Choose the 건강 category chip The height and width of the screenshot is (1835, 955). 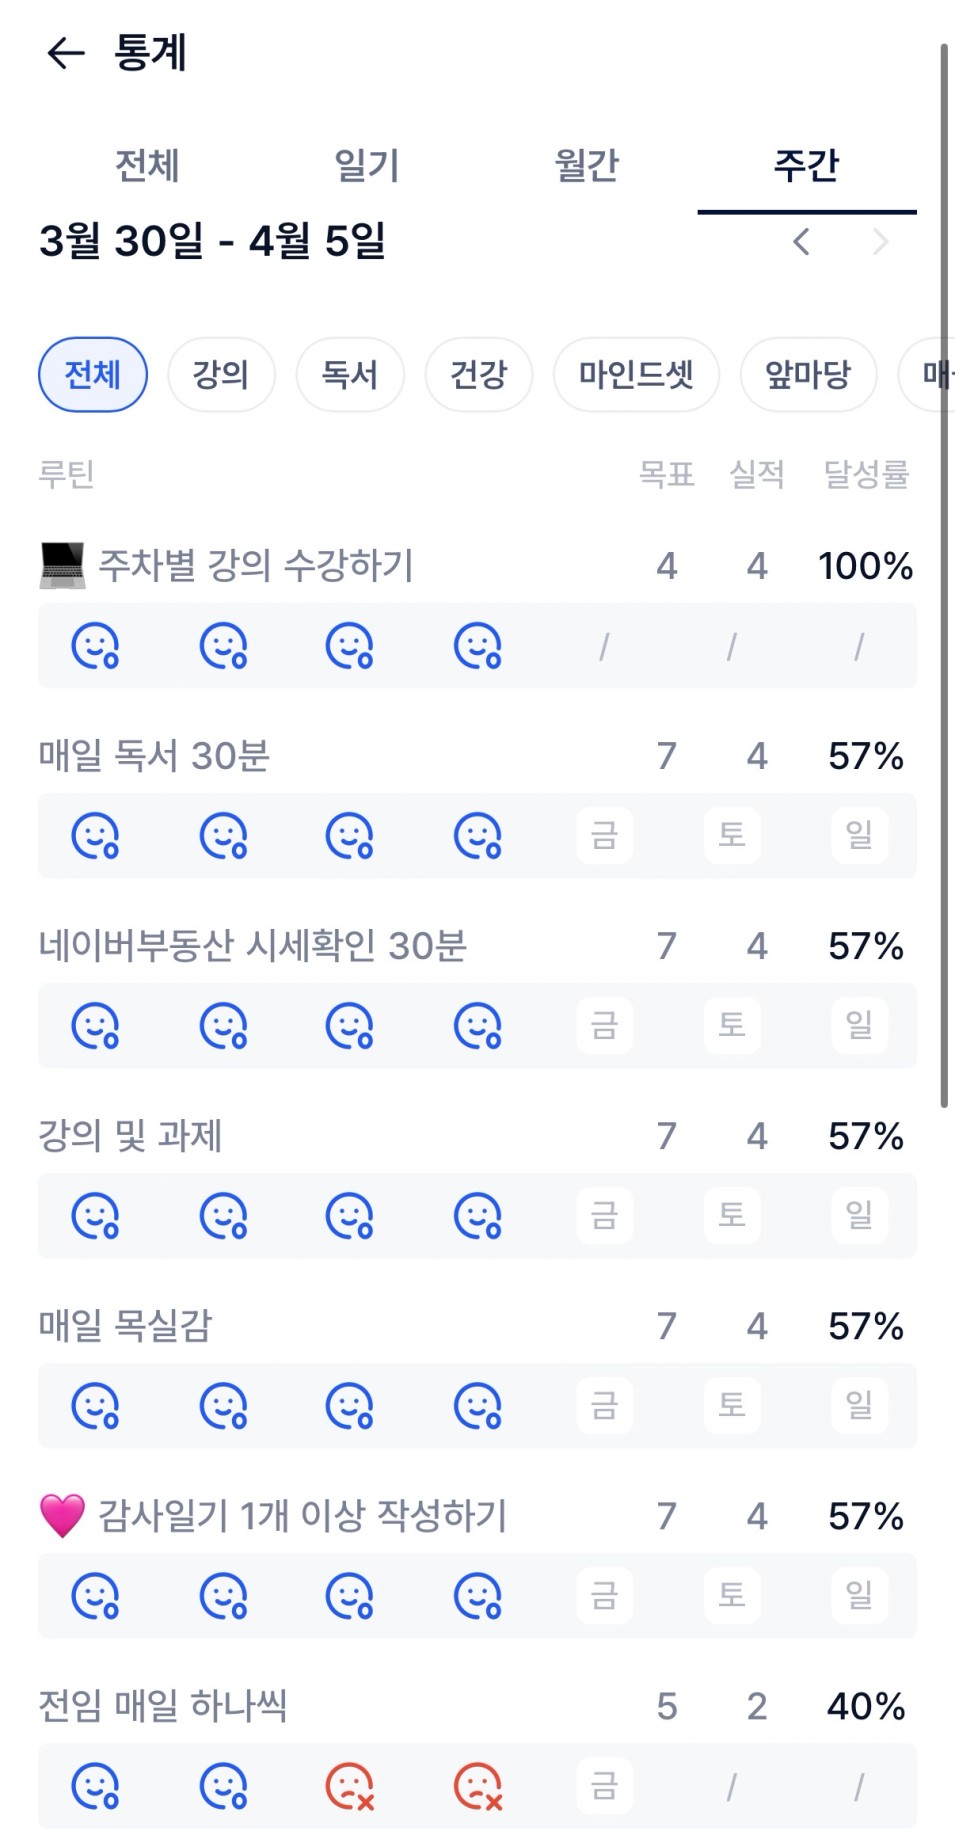click(x=479, y=375)
